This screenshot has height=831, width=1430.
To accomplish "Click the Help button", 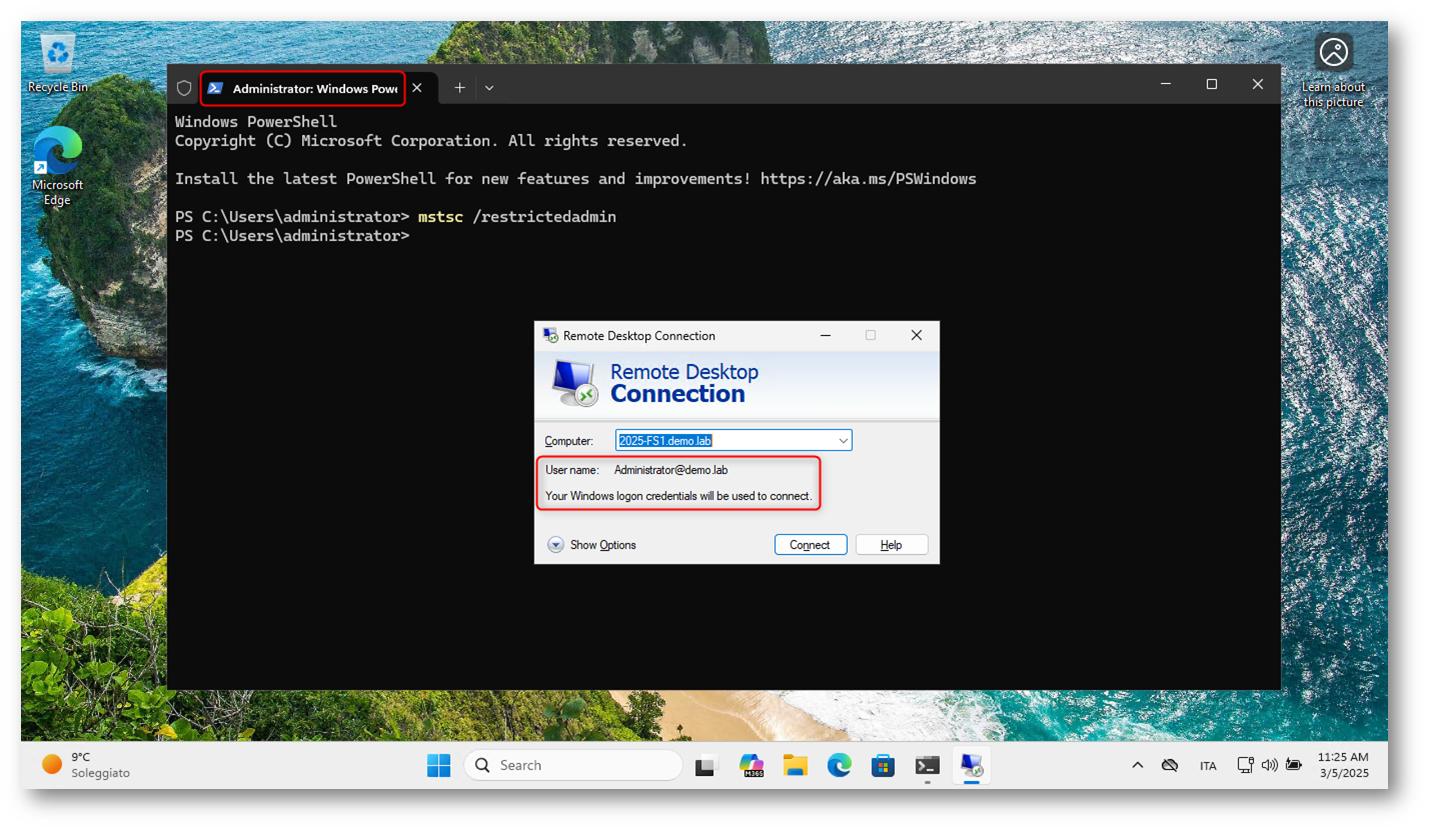I will pos(891,545).
